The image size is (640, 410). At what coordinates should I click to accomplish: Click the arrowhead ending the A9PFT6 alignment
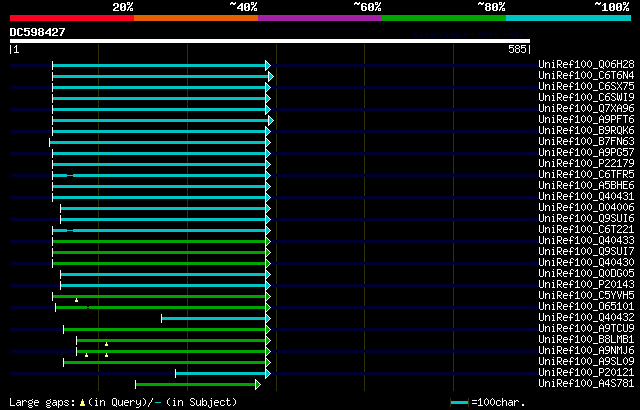click(x=271, y=120)
